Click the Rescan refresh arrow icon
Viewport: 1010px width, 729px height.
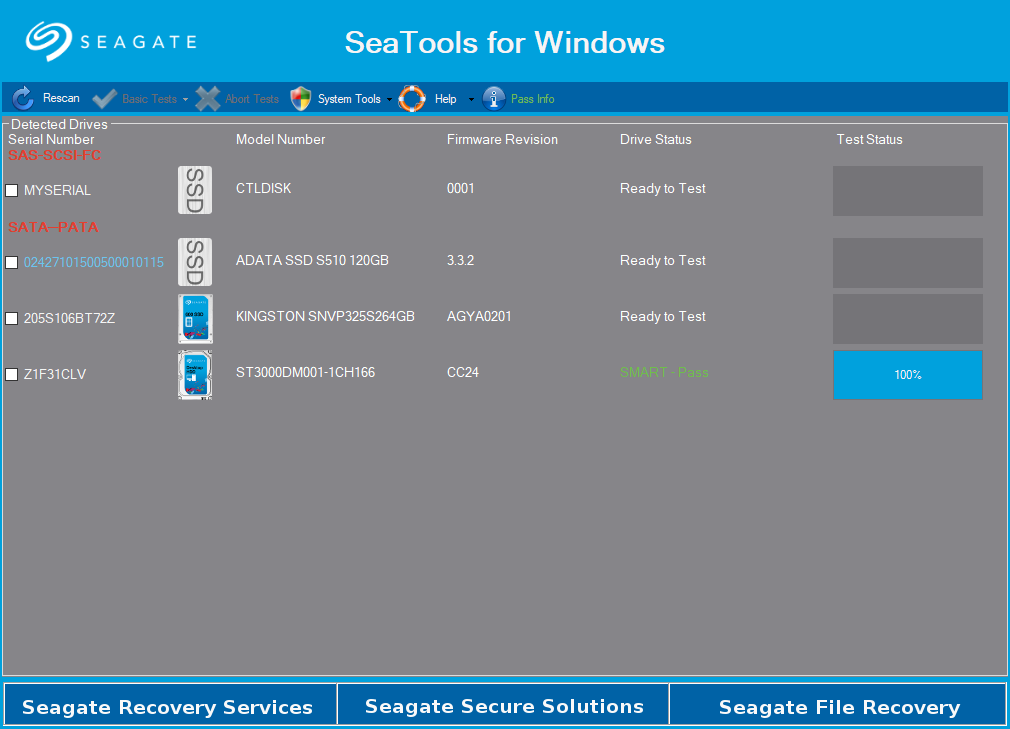(23, 99)
